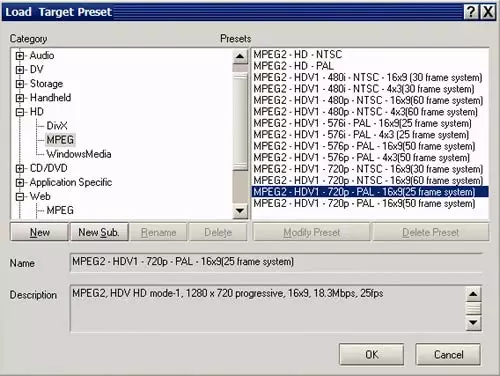The width and height of the screenshot is (500, 376).
Task: Expand the Storage category node
Action: (20, 84)
